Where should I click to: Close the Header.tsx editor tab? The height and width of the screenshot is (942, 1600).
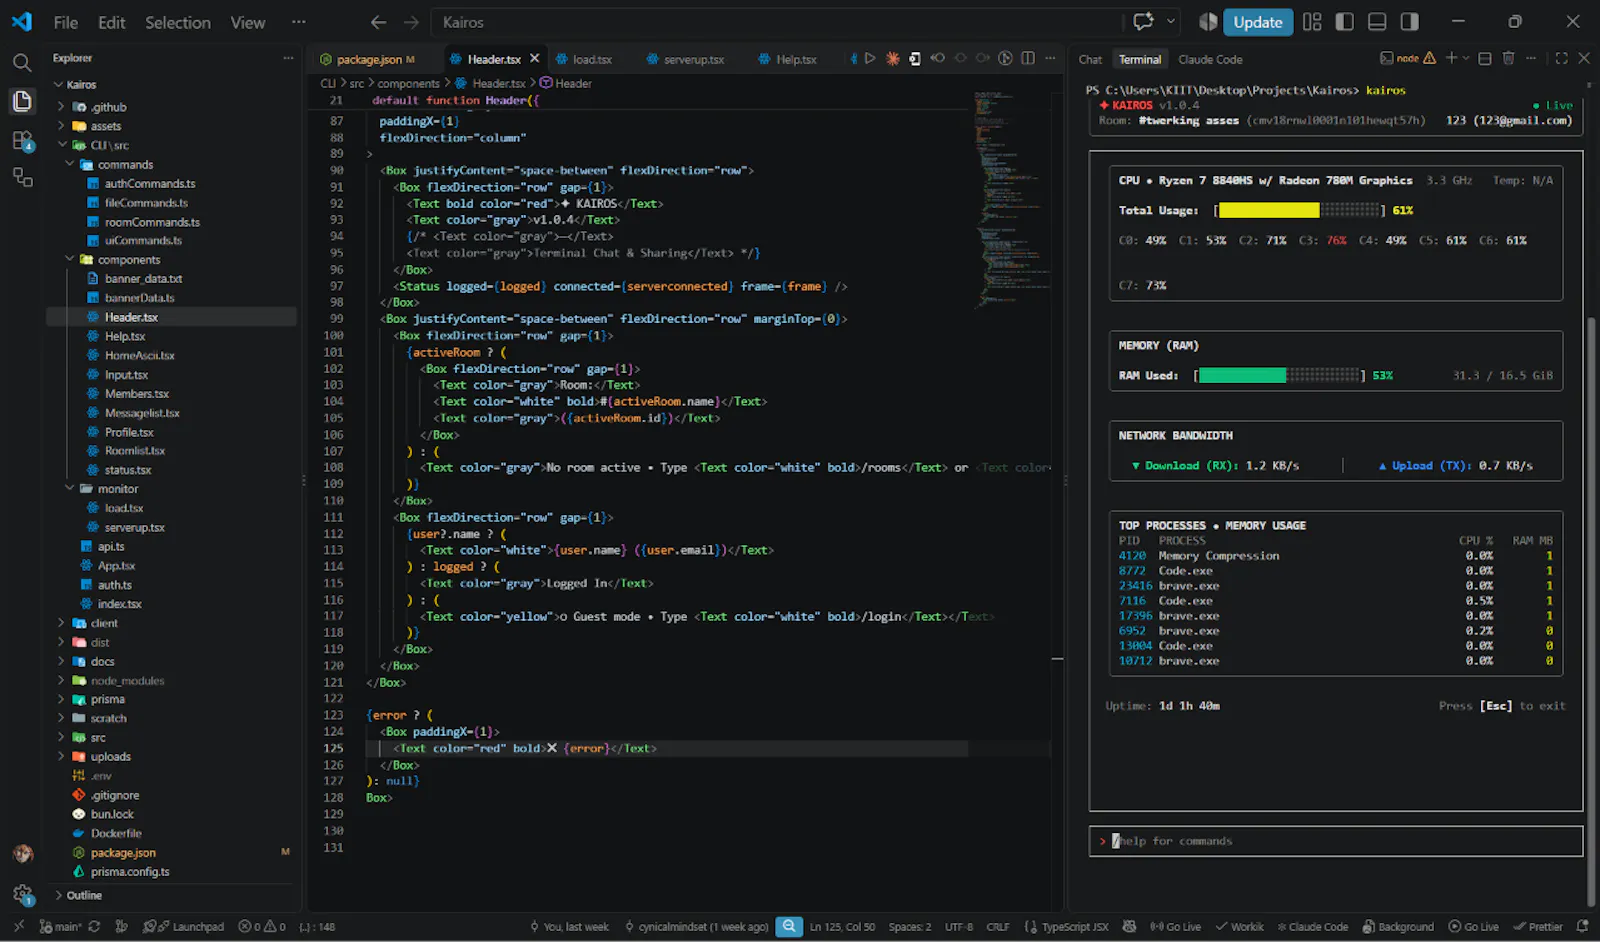535,59
